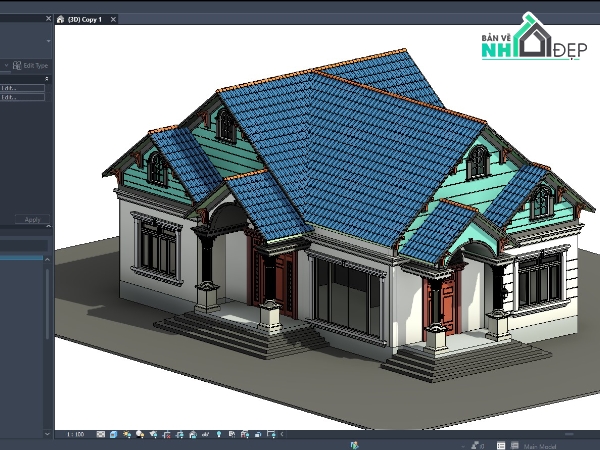Click the lower Edit... button
The image size is (600, 450).
coord(22,97)
